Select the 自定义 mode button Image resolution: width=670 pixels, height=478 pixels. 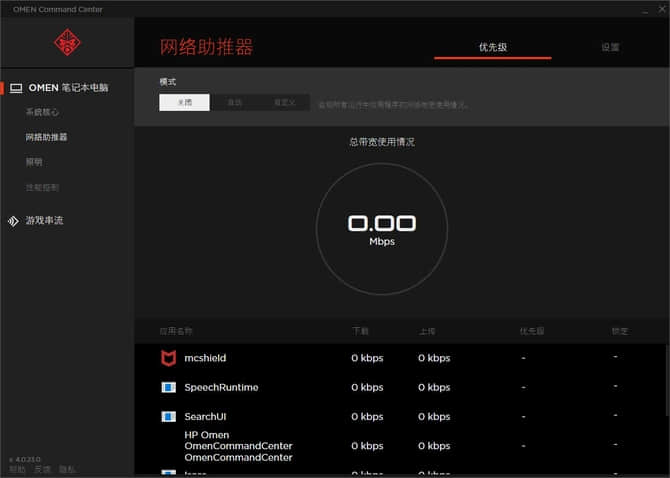[x=285, y=103]
